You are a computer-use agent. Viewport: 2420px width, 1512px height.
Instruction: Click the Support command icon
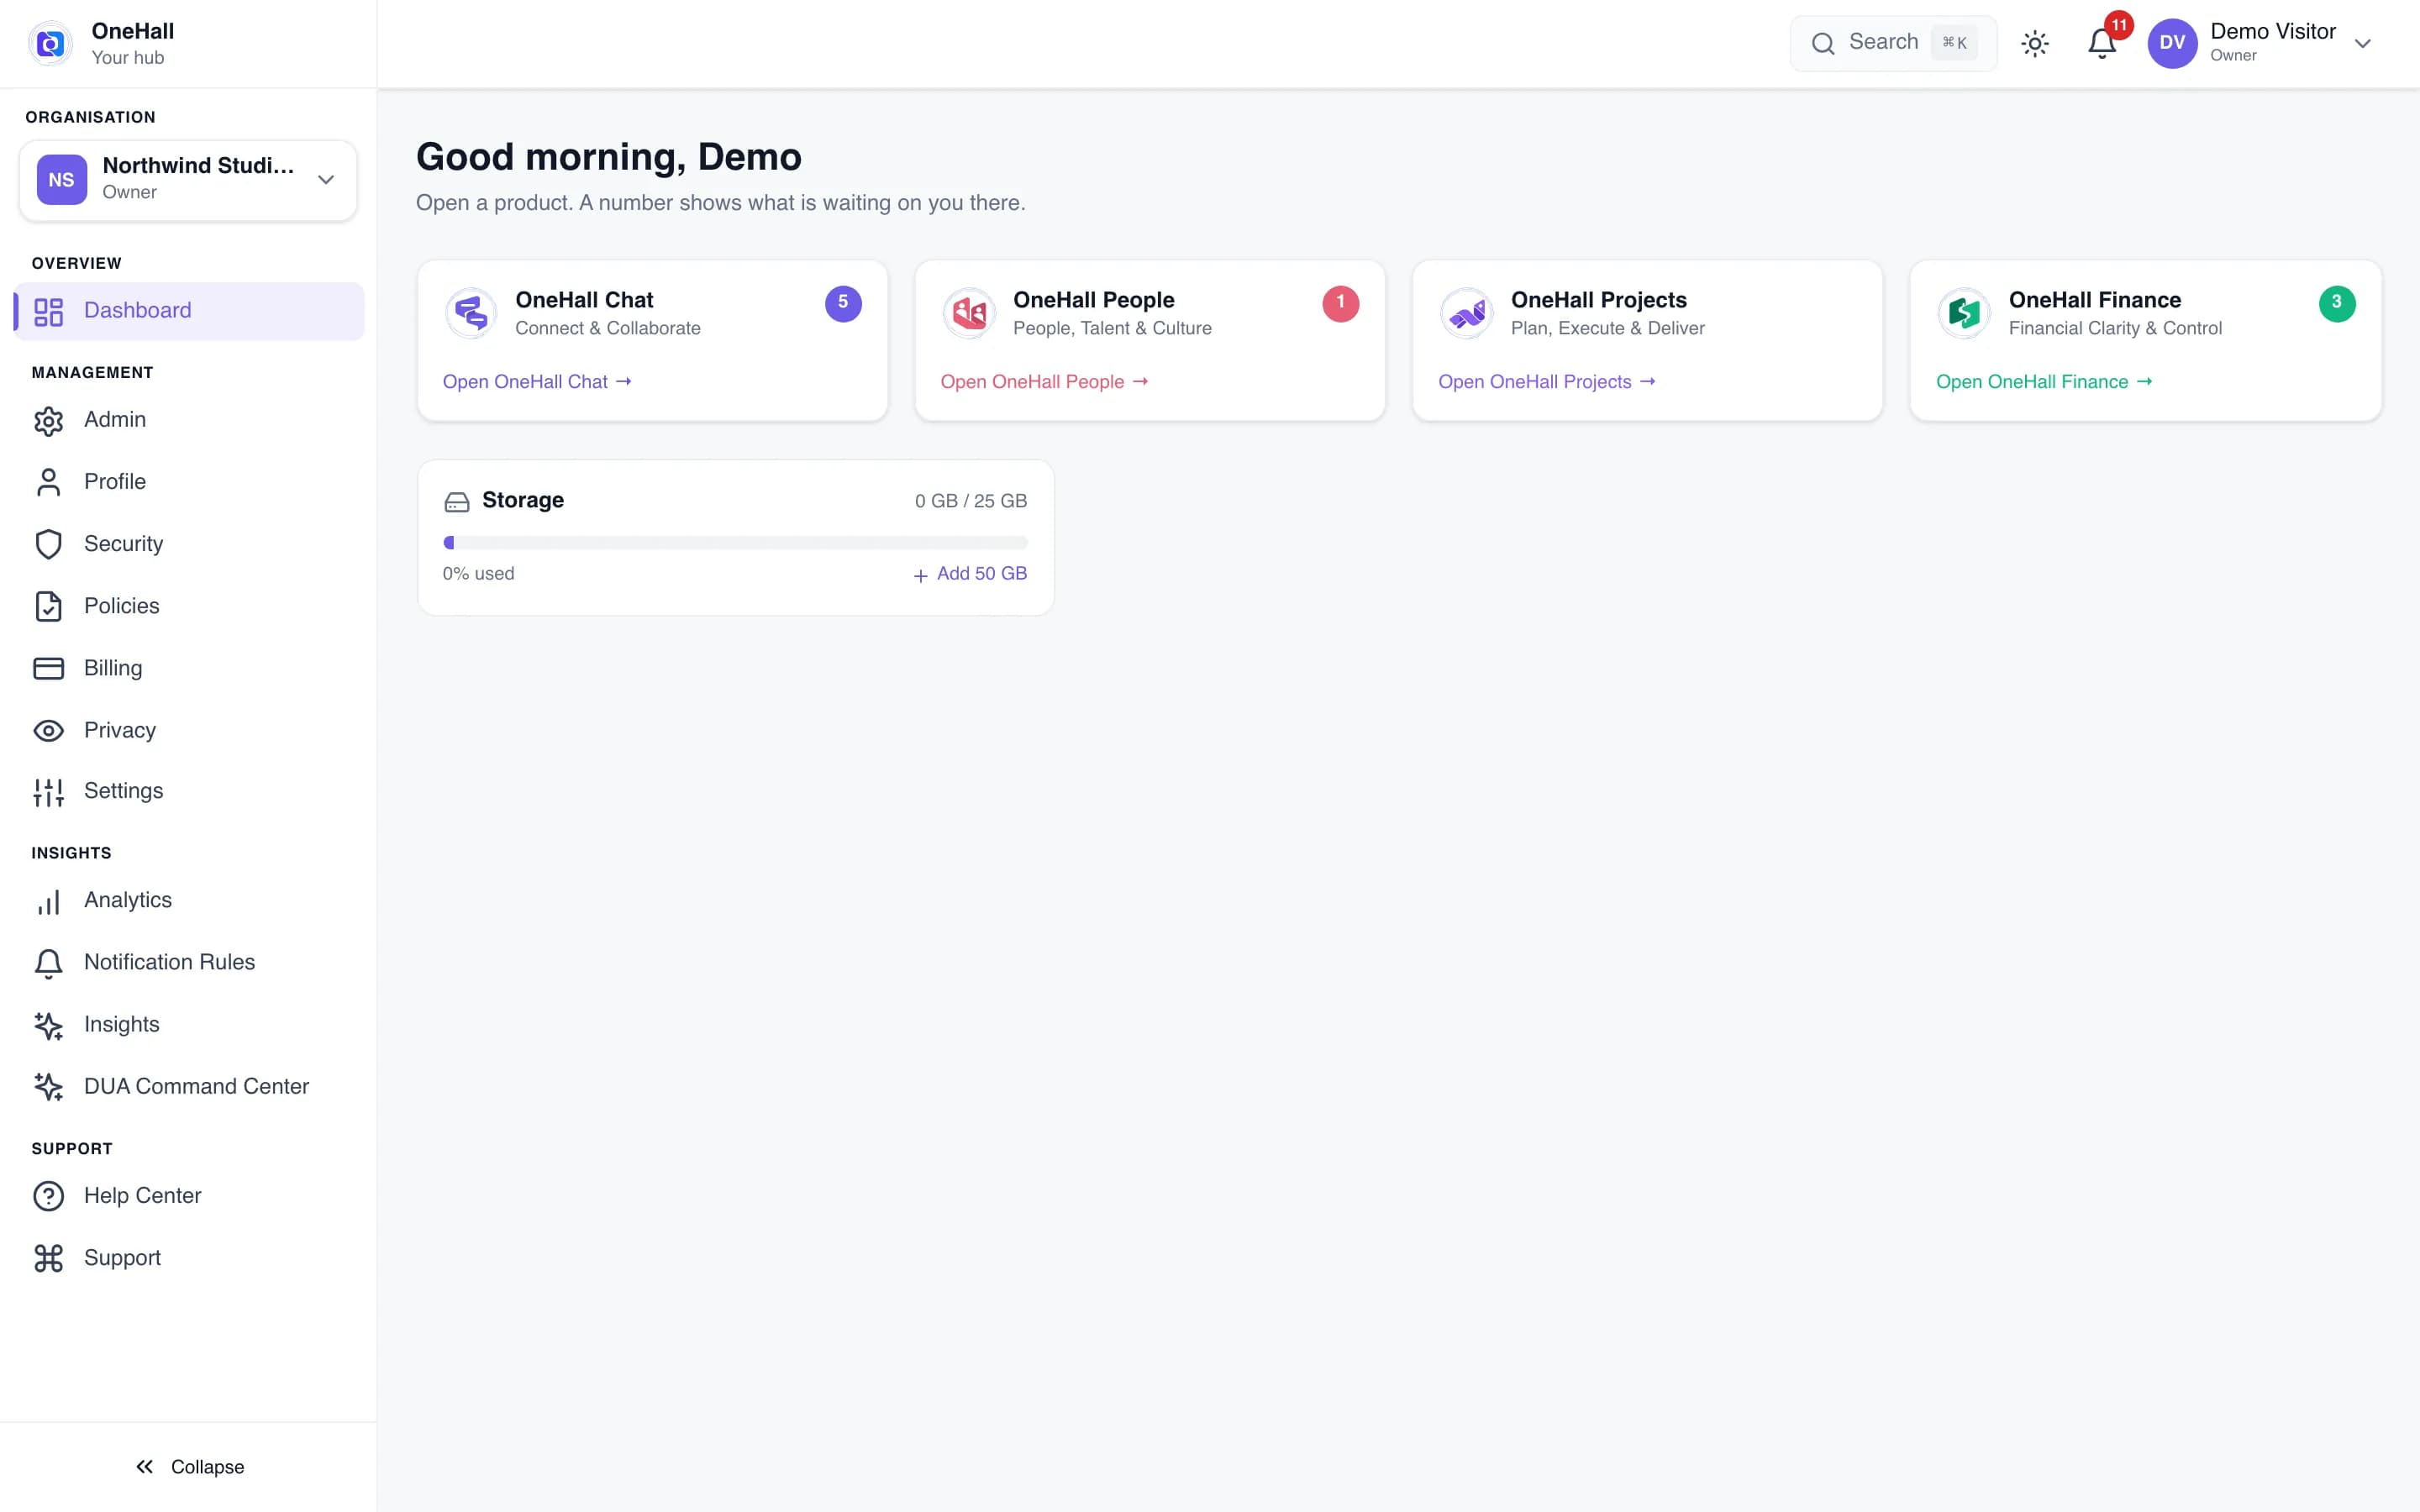point(48,1258)
